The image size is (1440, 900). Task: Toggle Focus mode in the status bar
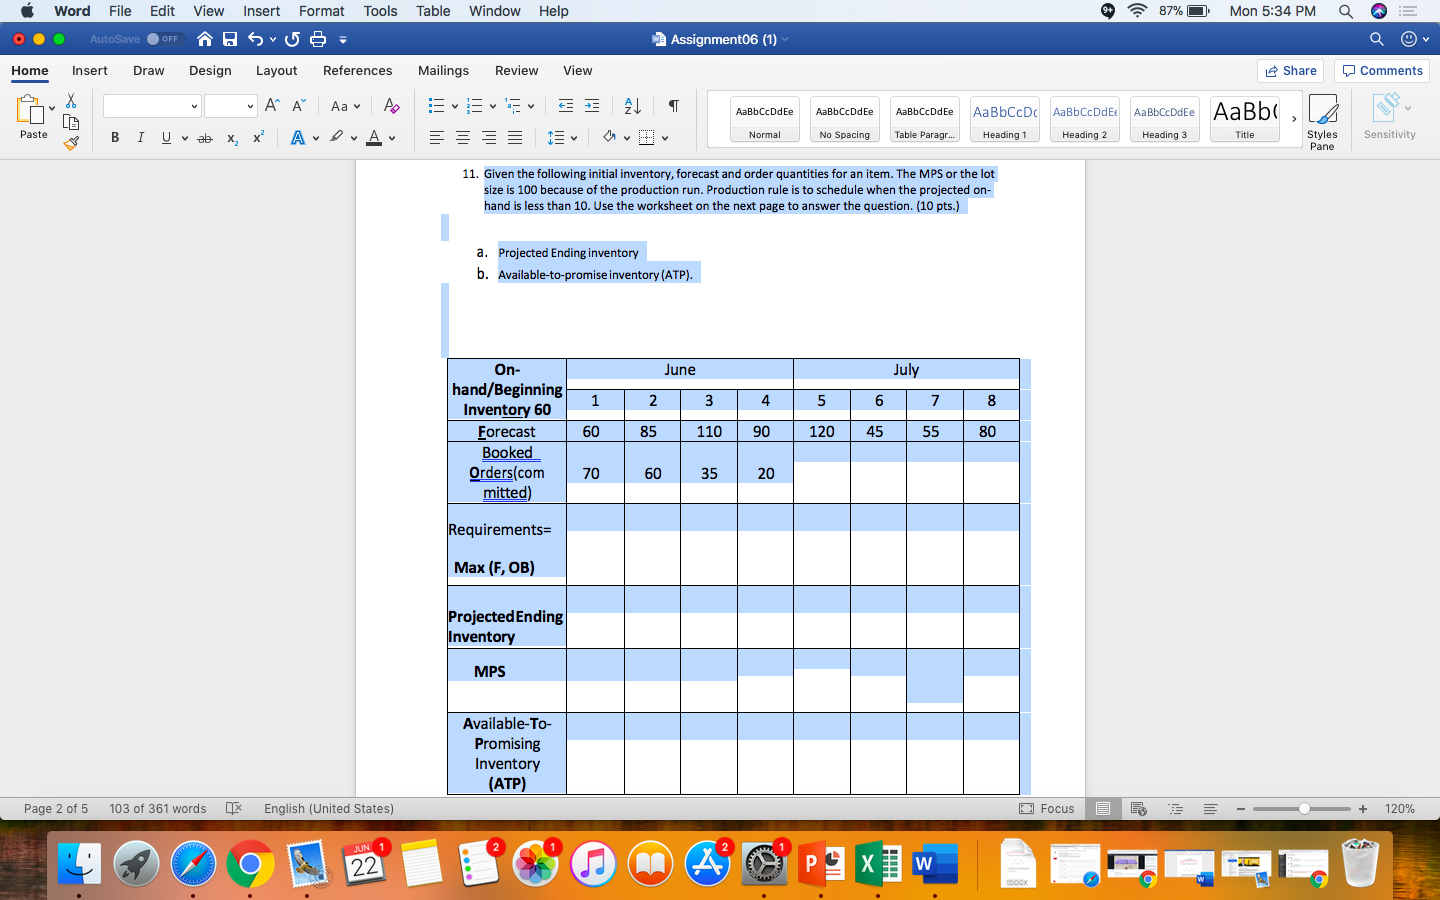tap(1045, 809)
